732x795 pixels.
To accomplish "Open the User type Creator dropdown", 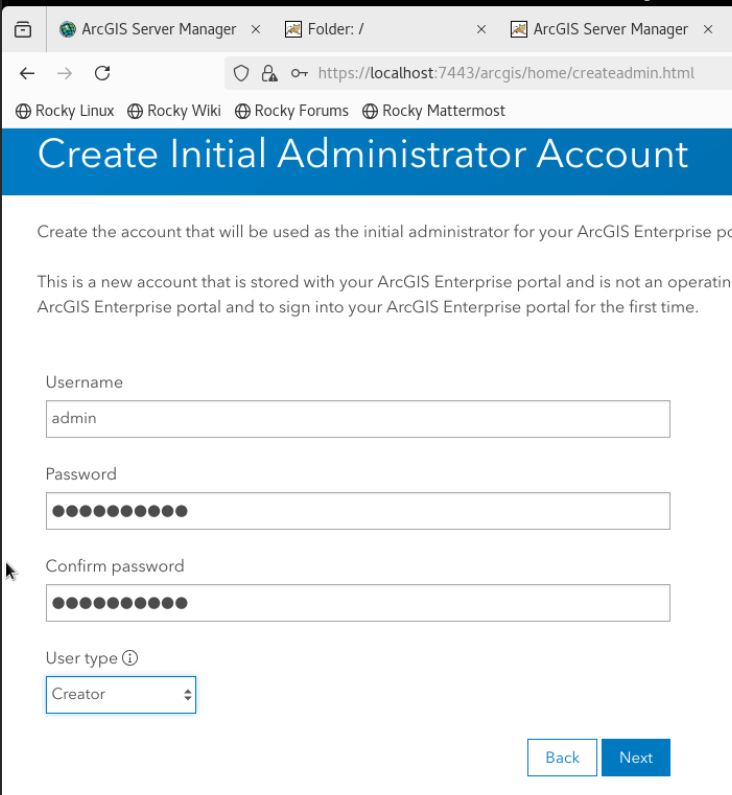I will coord(121,695).
